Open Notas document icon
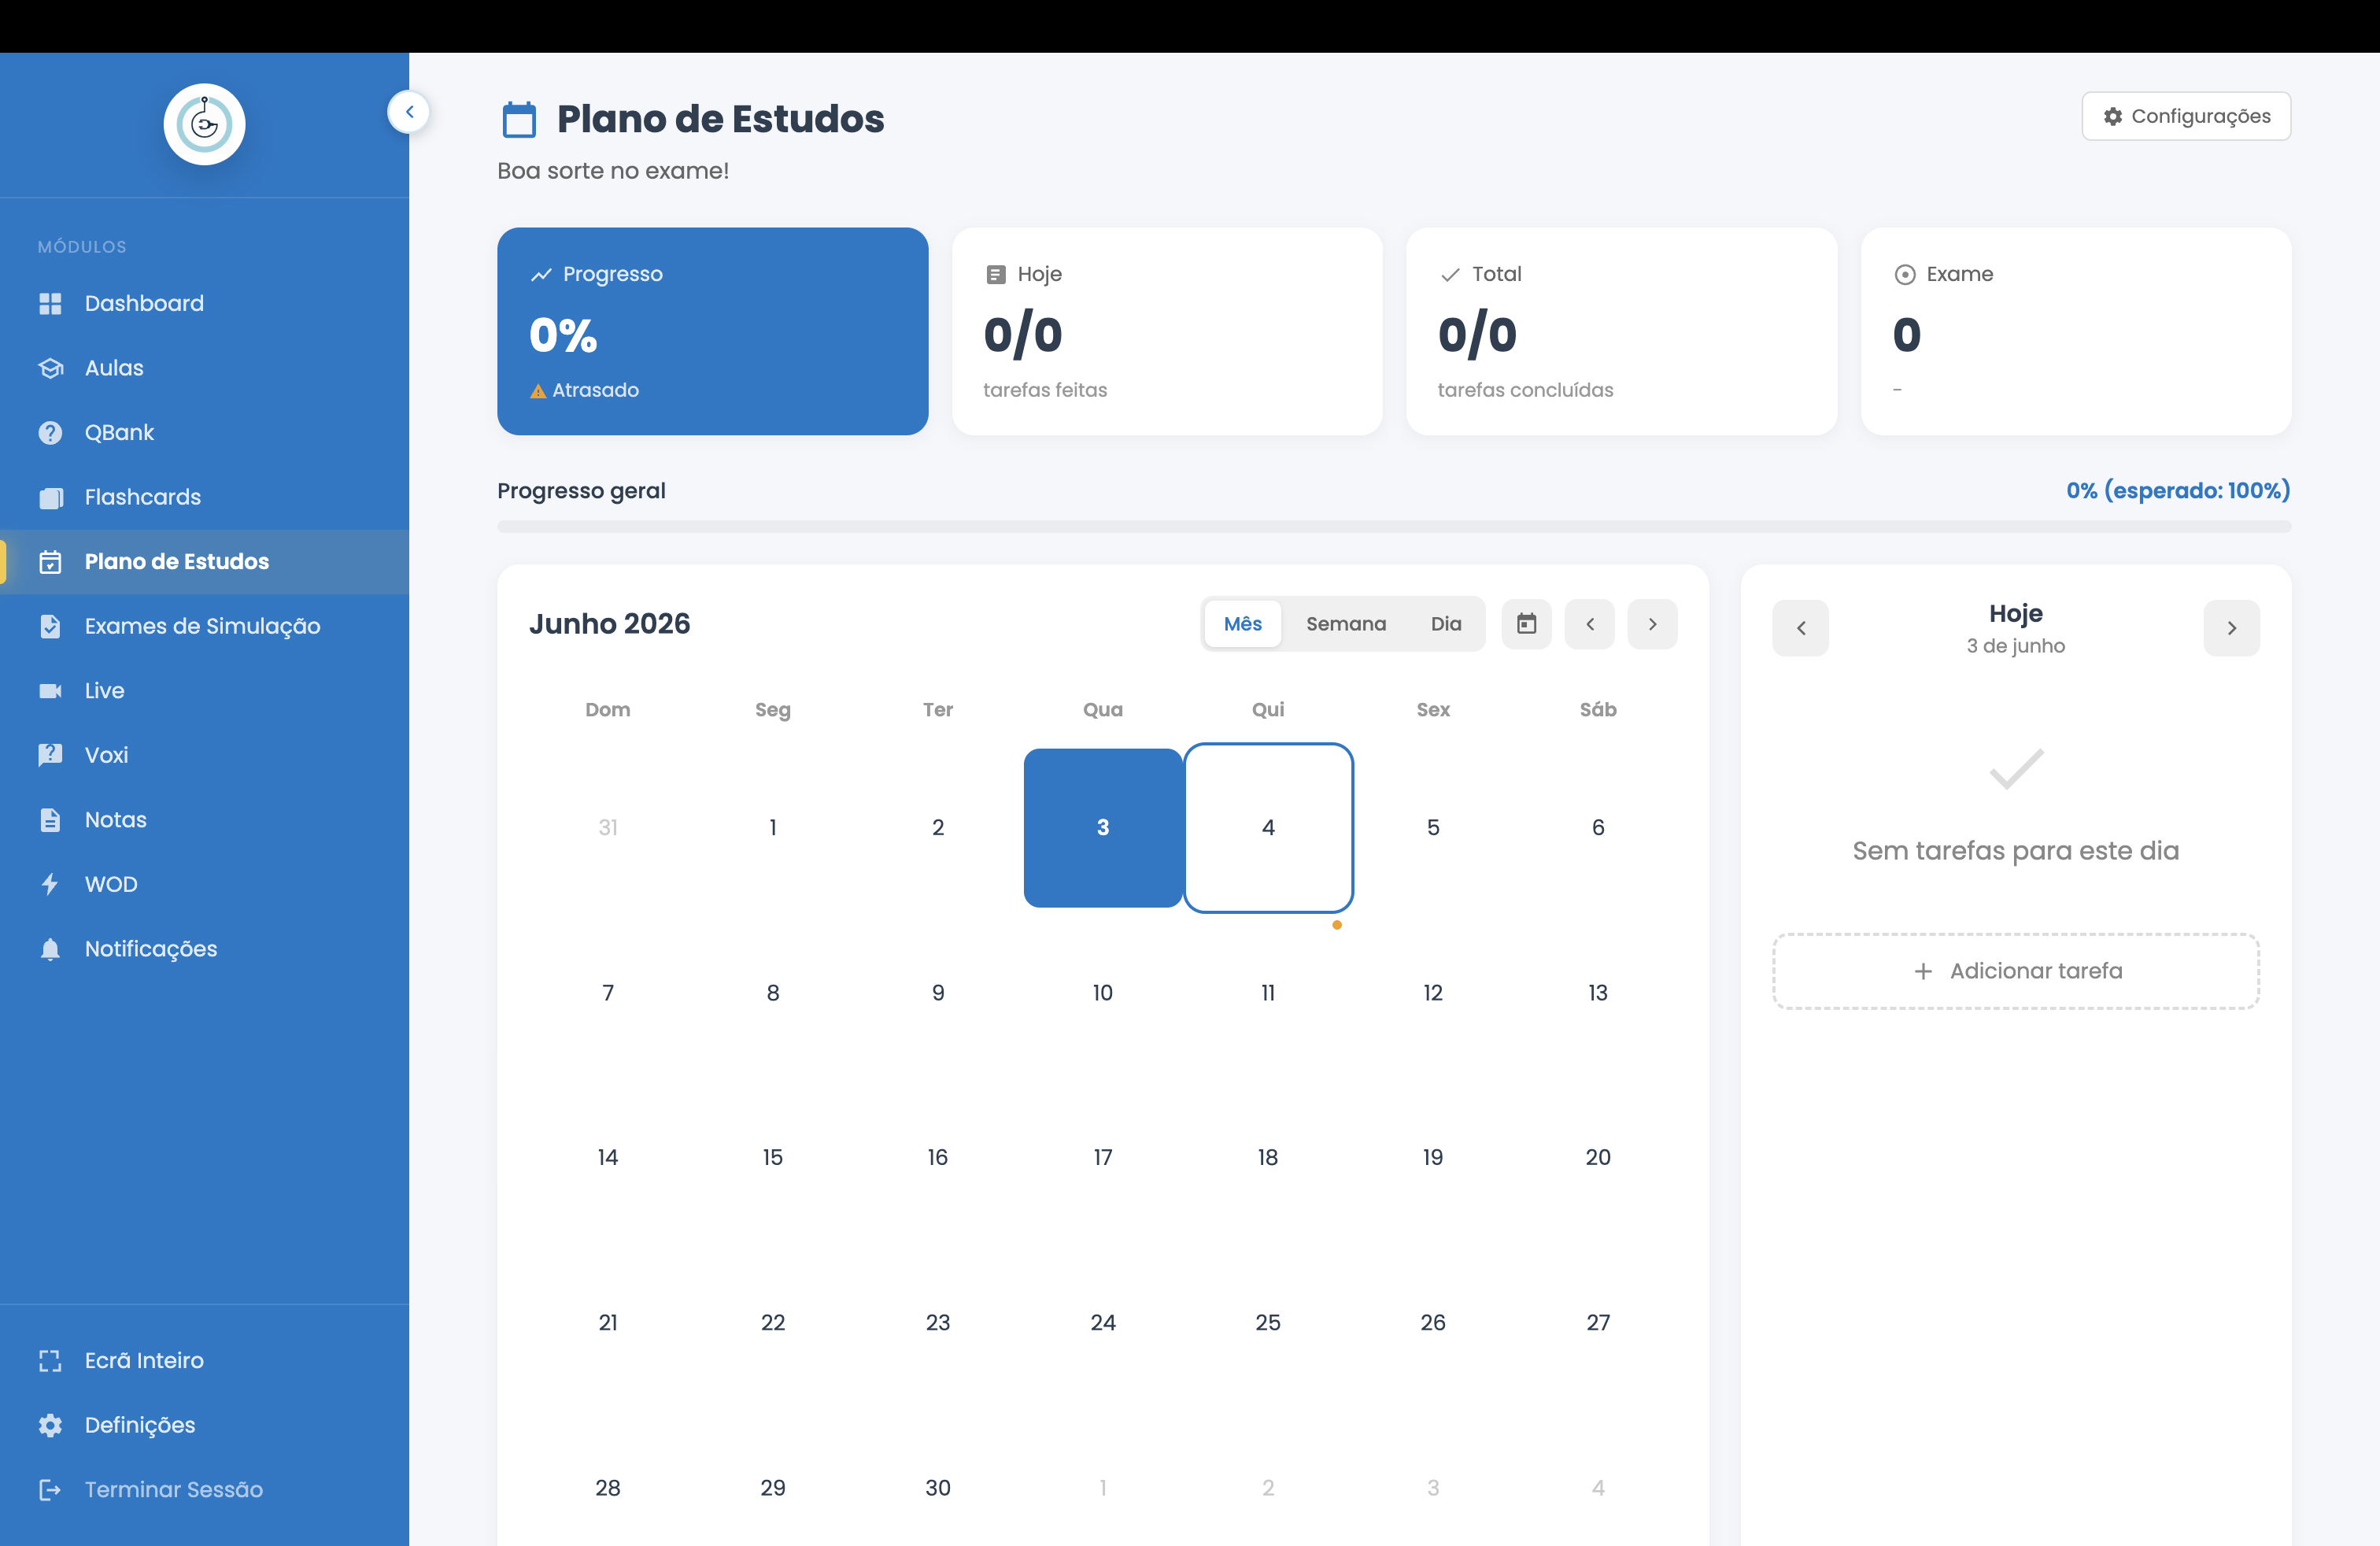 pos(50,820)
